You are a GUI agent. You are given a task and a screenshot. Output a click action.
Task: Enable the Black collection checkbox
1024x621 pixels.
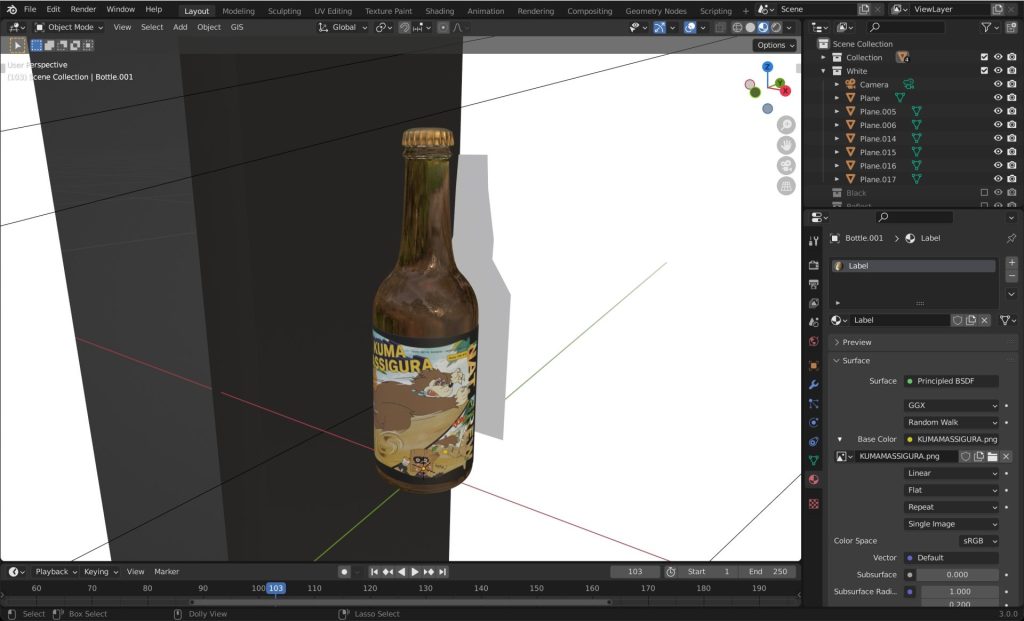[x=984, y=192]
